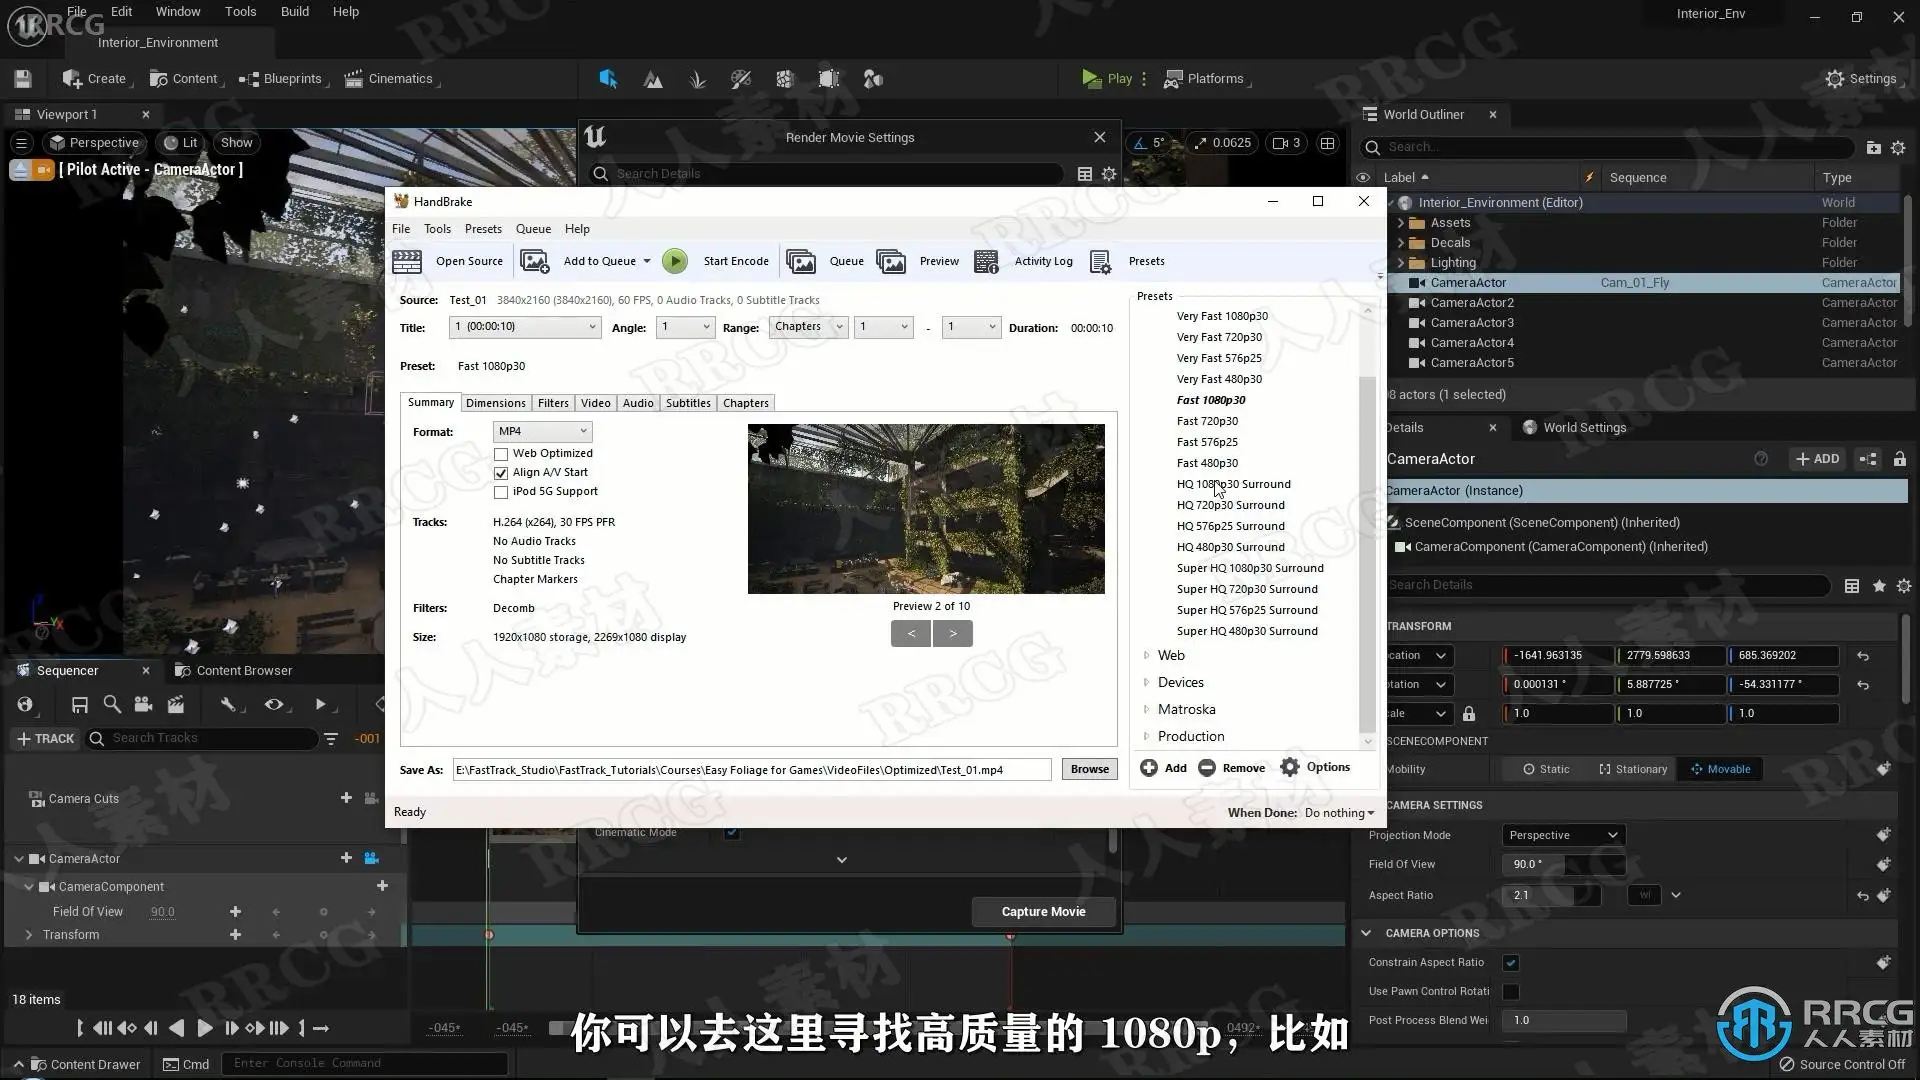Click the Scale lock icon in Transform
The width and height of the screenshot is (1920, 1080).
pyautogui.click(x=1469, y=714)
